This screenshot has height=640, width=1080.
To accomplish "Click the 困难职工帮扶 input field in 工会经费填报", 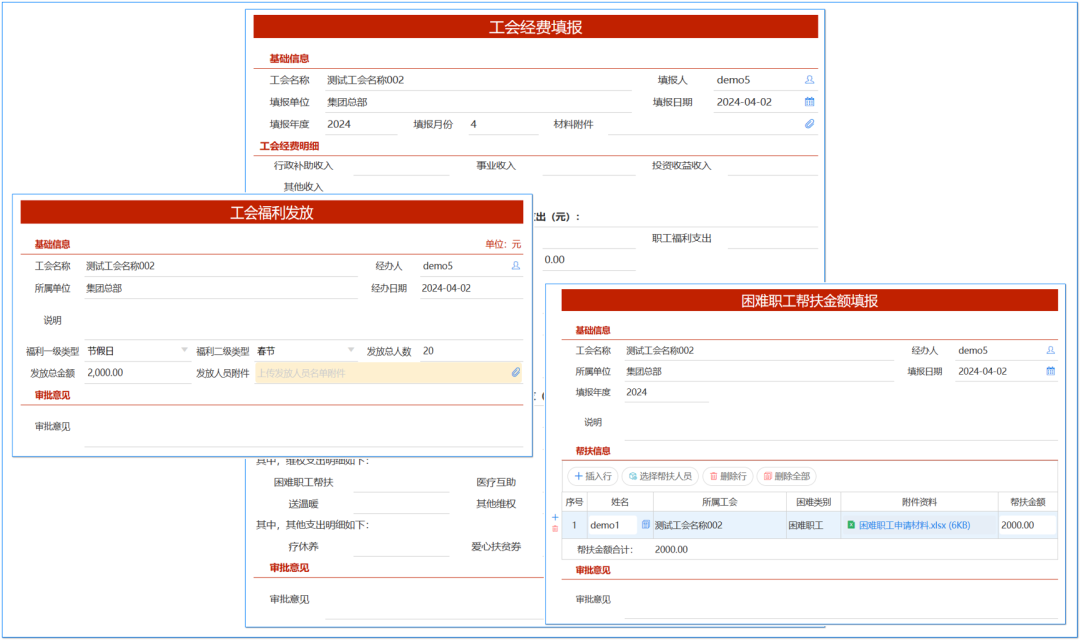I will 402,482.
